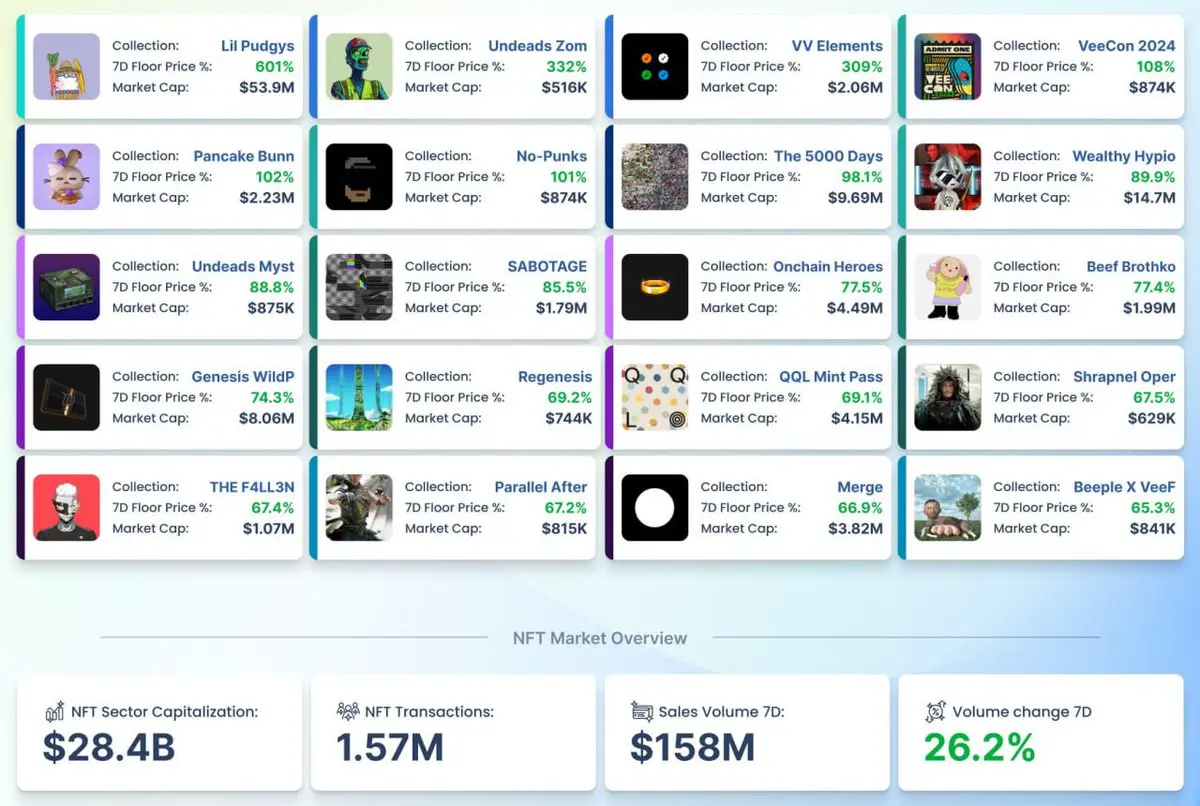Click the Pancake Bunn bunny avatar

pyautogui.click(x=66, y=177)
